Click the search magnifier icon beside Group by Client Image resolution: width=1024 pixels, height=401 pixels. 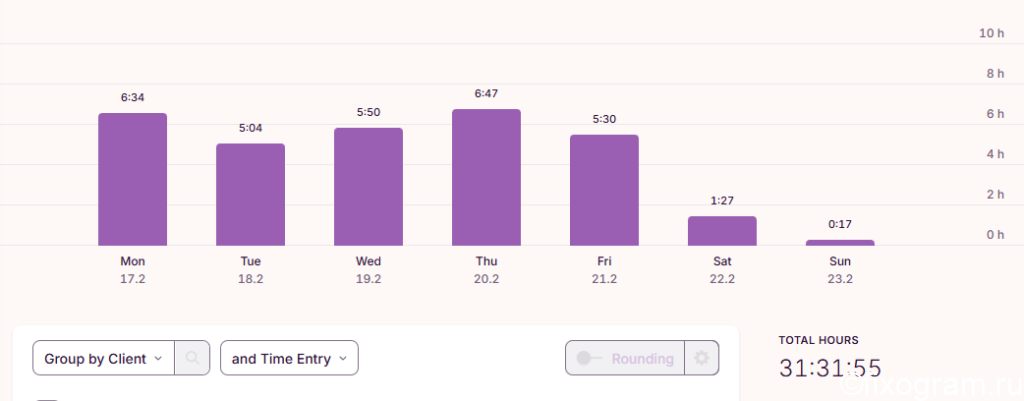[192, 358]
